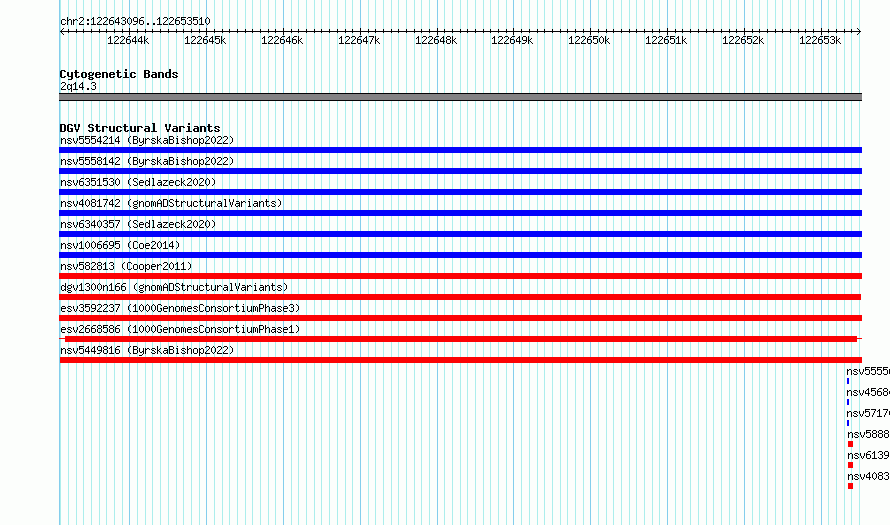Select small red square under nsv4083

(x=850, y=486)
